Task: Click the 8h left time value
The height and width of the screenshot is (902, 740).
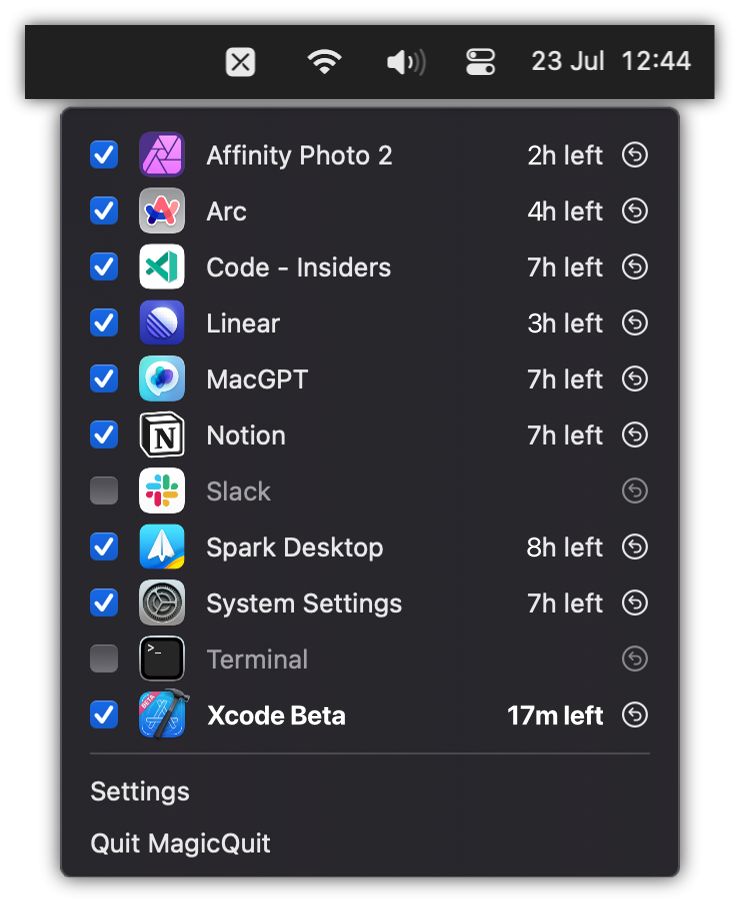Action: (x=564, y=548)
